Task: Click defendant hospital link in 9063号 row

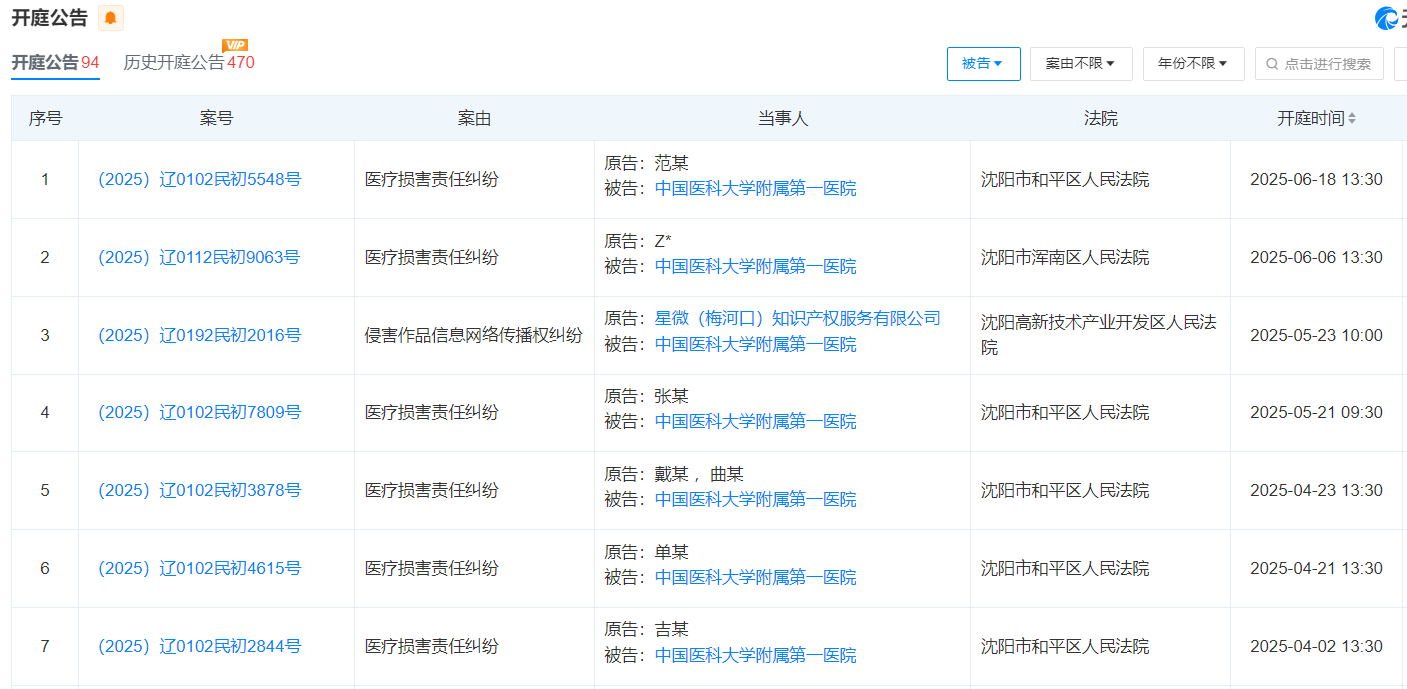Action: click(x=755, y=267)
